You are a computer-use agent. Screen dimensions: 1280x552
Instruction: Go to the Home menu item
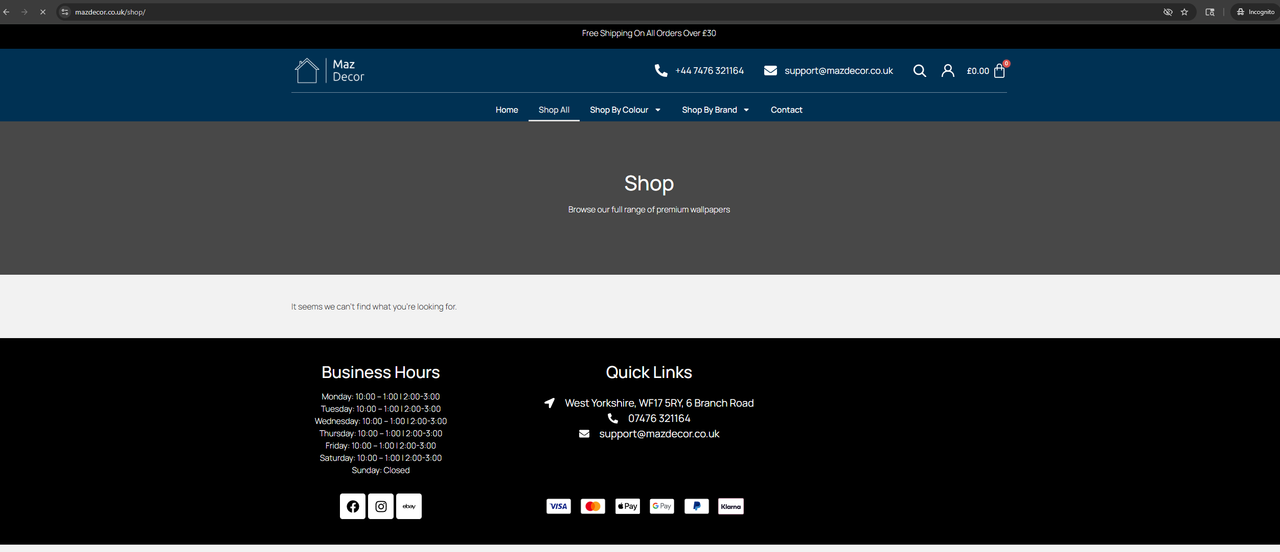pos(507,110)
